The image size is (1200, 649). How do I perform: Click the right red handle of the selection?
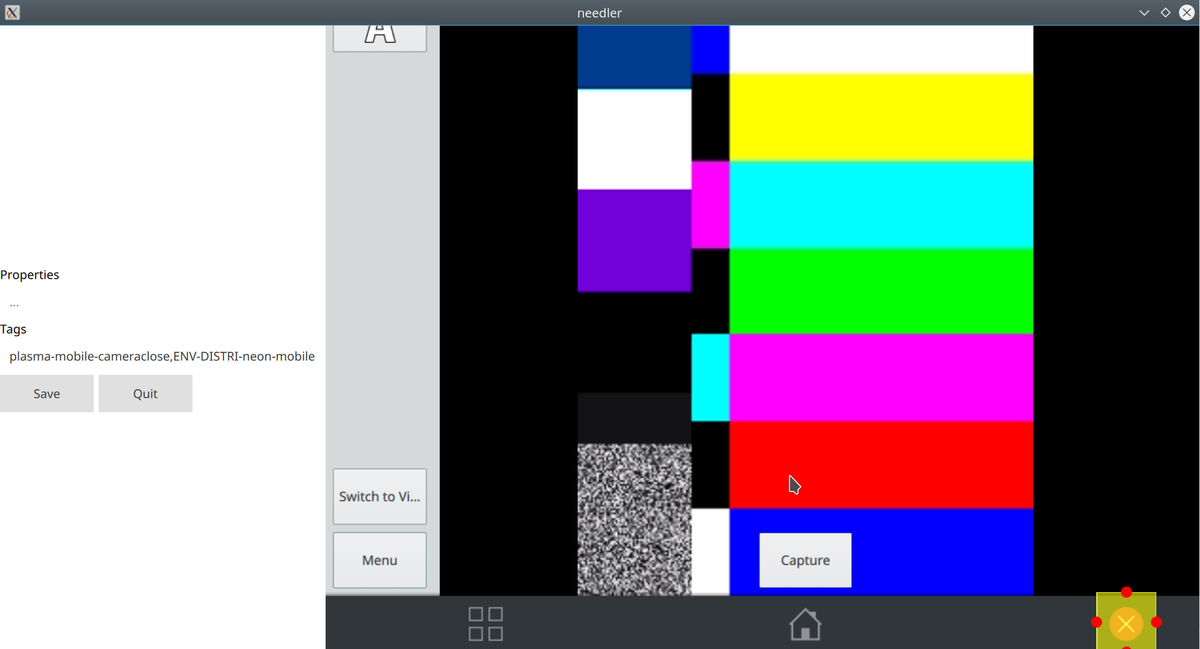(1156, 623)
